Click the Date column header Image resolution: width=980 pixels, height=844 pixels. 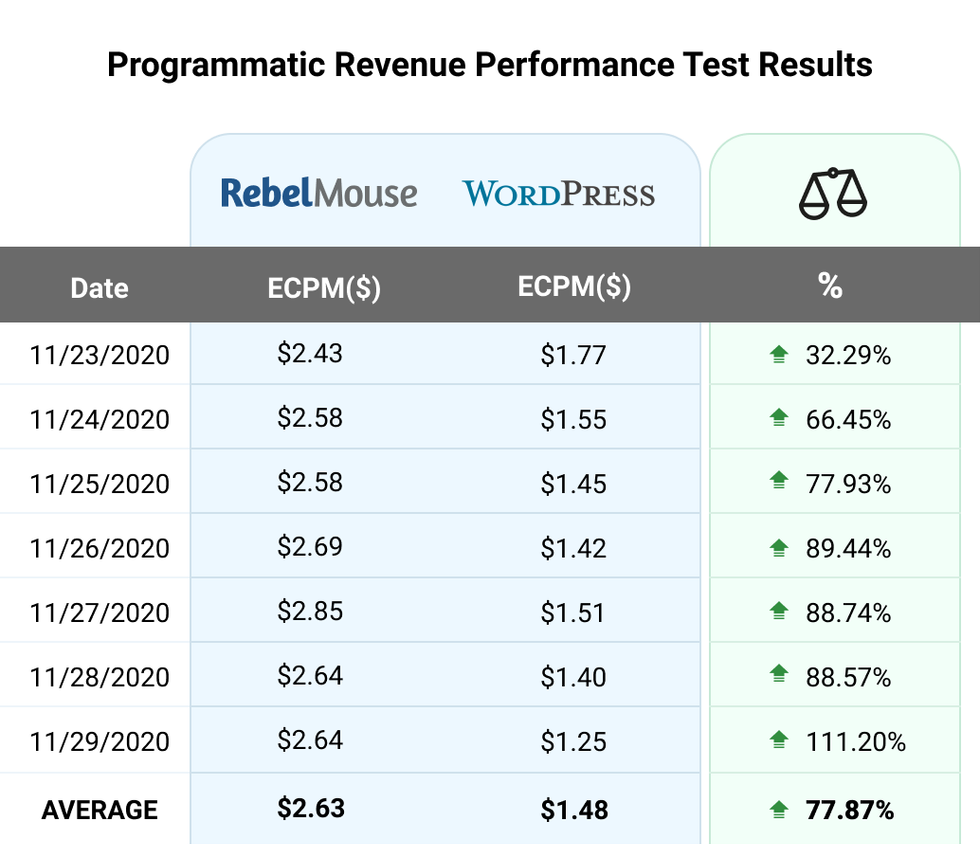coord(99,289)
